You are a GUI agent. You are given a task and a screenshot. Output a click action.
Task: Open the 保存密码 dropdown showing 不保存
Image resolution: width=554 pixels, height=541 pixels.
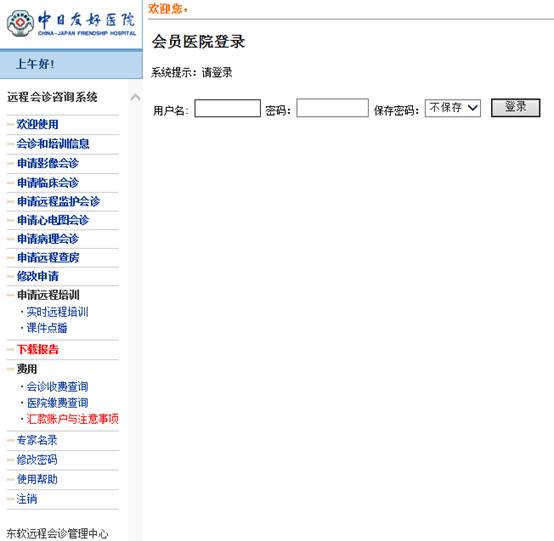point(453,108)
